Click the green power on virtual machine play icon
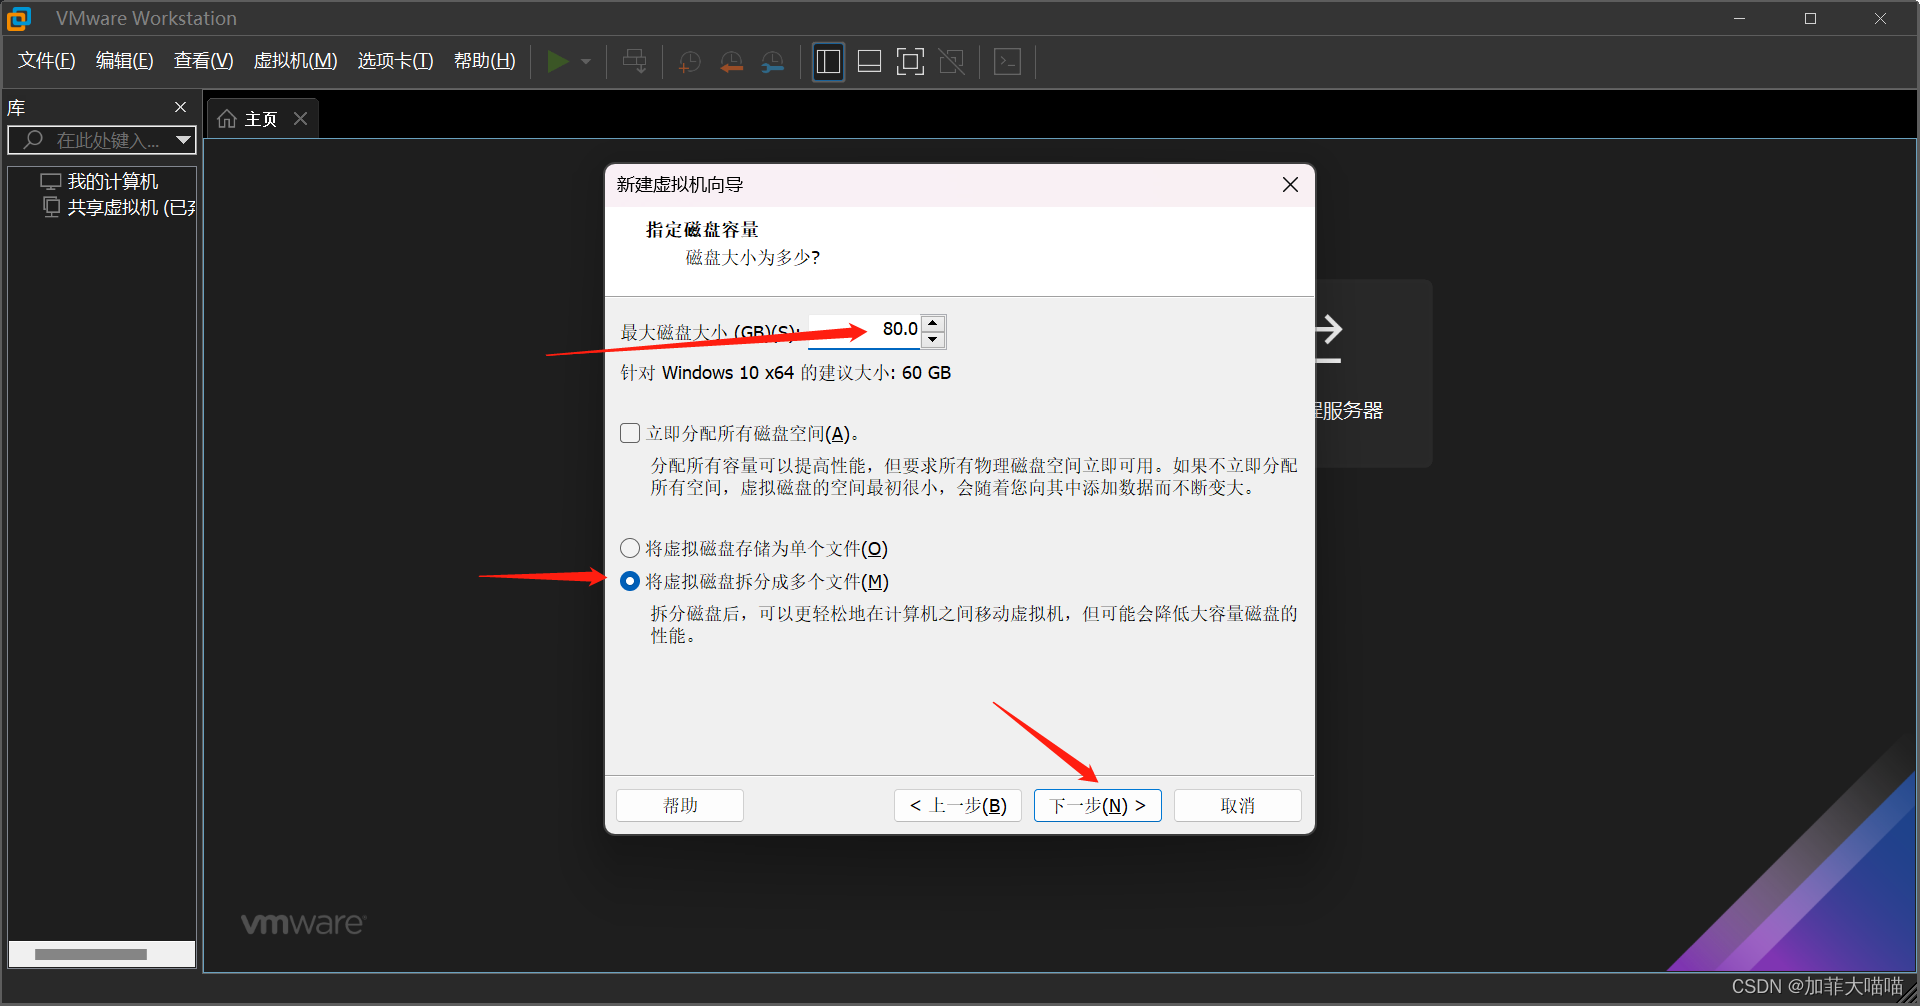Viewport: 1920px width, 1006px height. coord(558,62)
